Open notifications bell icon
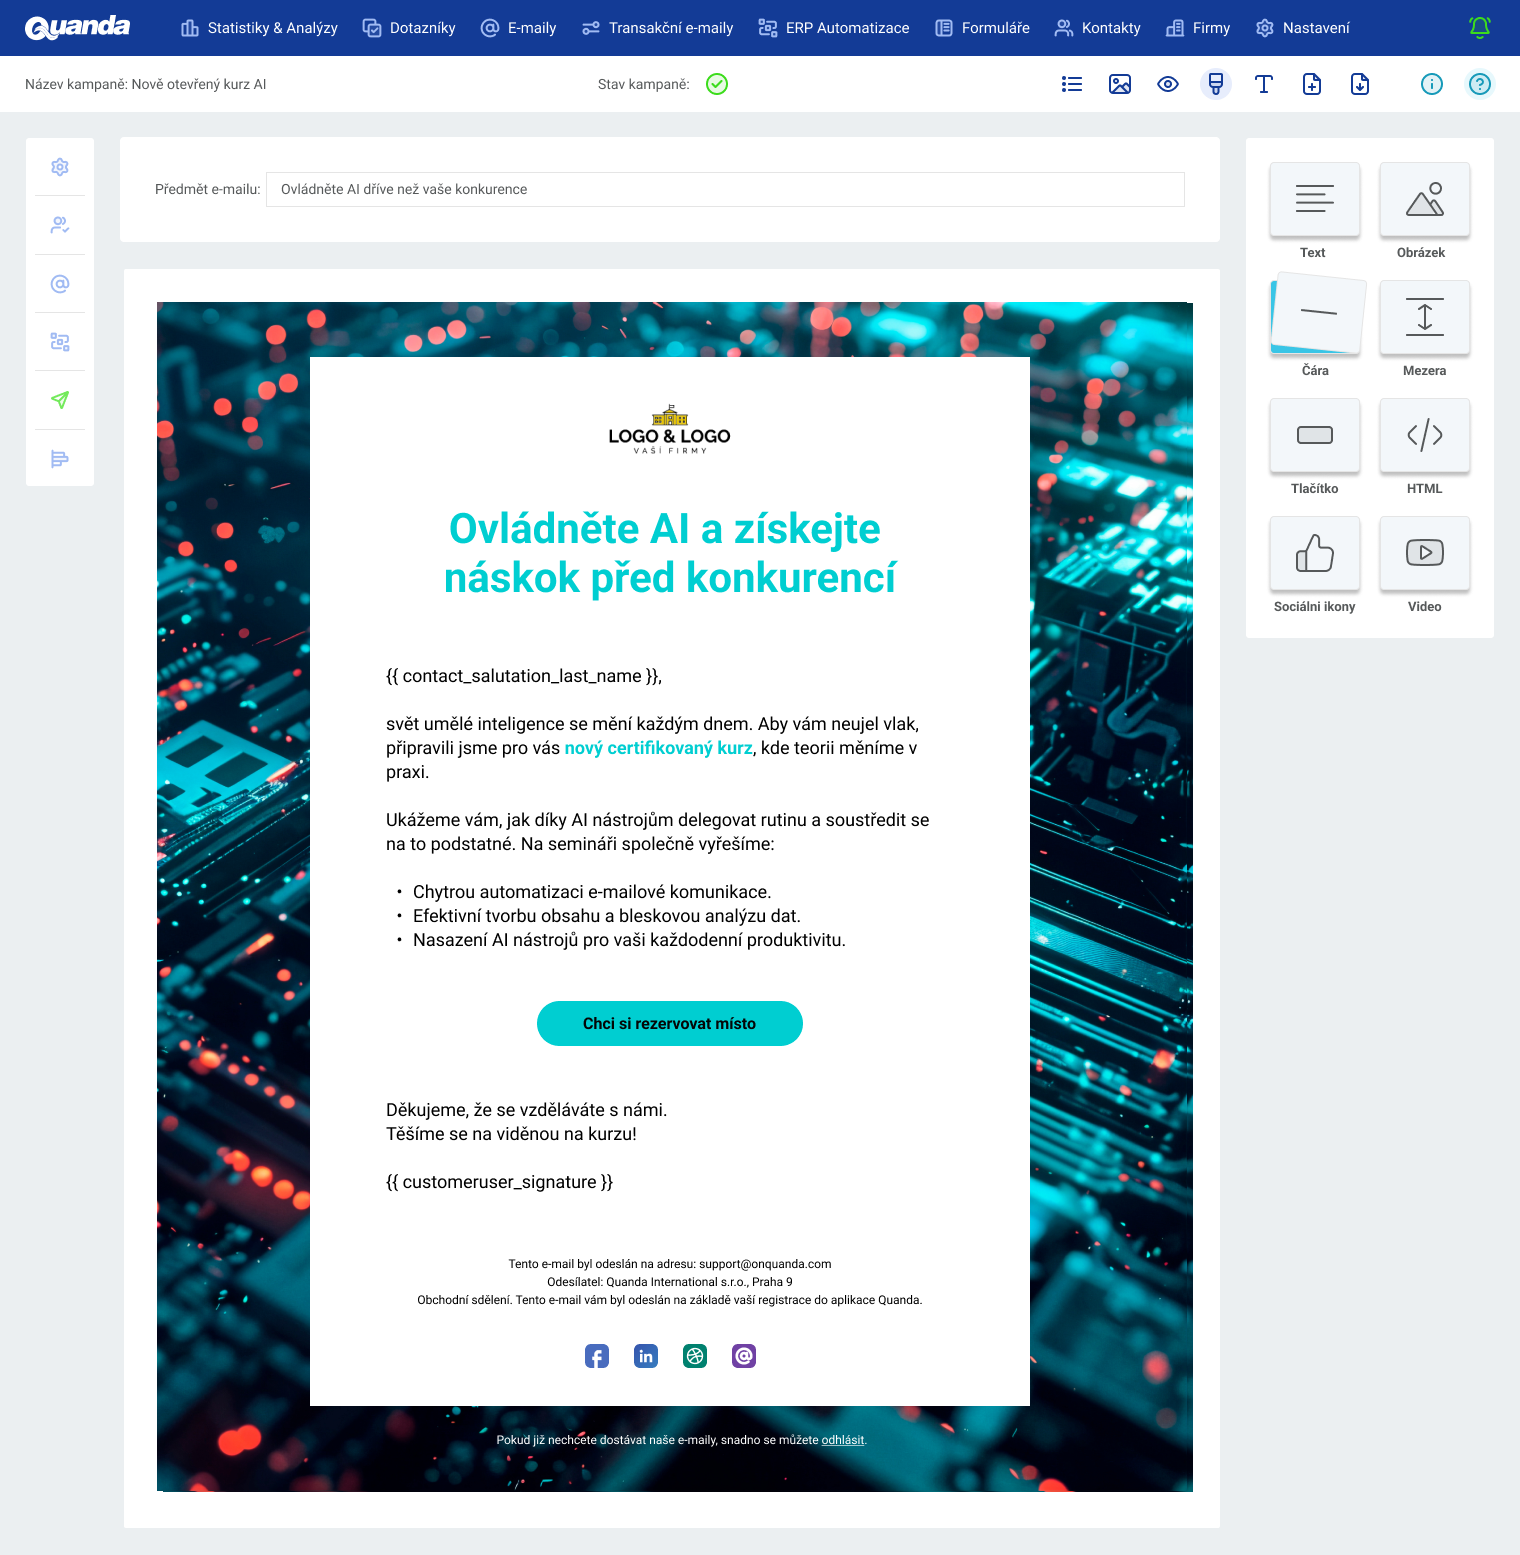Image resolution: width=1520 pixels, height=1555 pixels. coord(1480,28)
